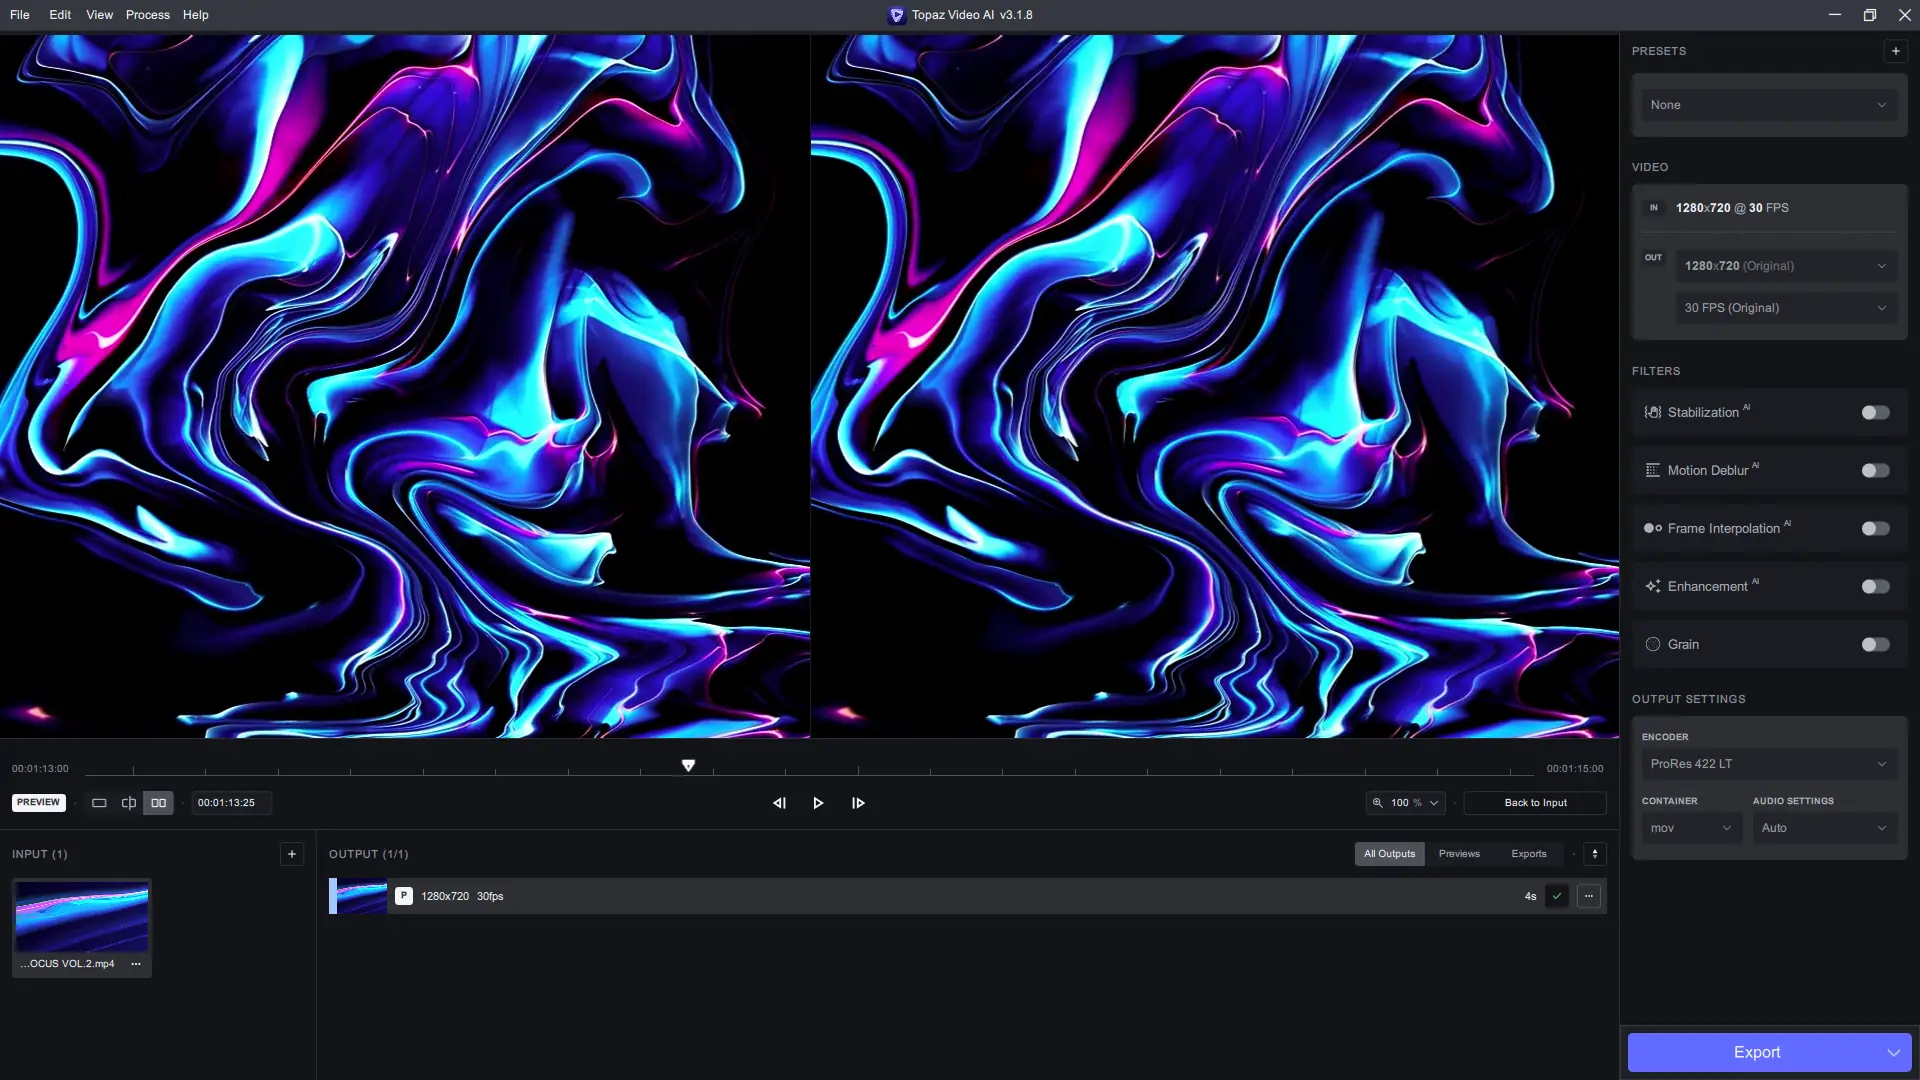
Task: Turn on Frame Interpolation
Action: pyautogui.click(x=1875, y=529)
